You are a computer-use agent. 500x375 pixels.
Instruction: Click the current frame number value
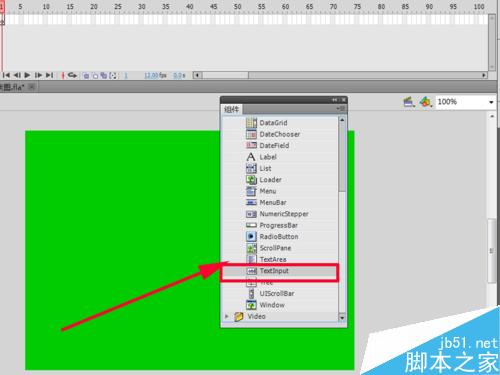click(x=126, y=76)
